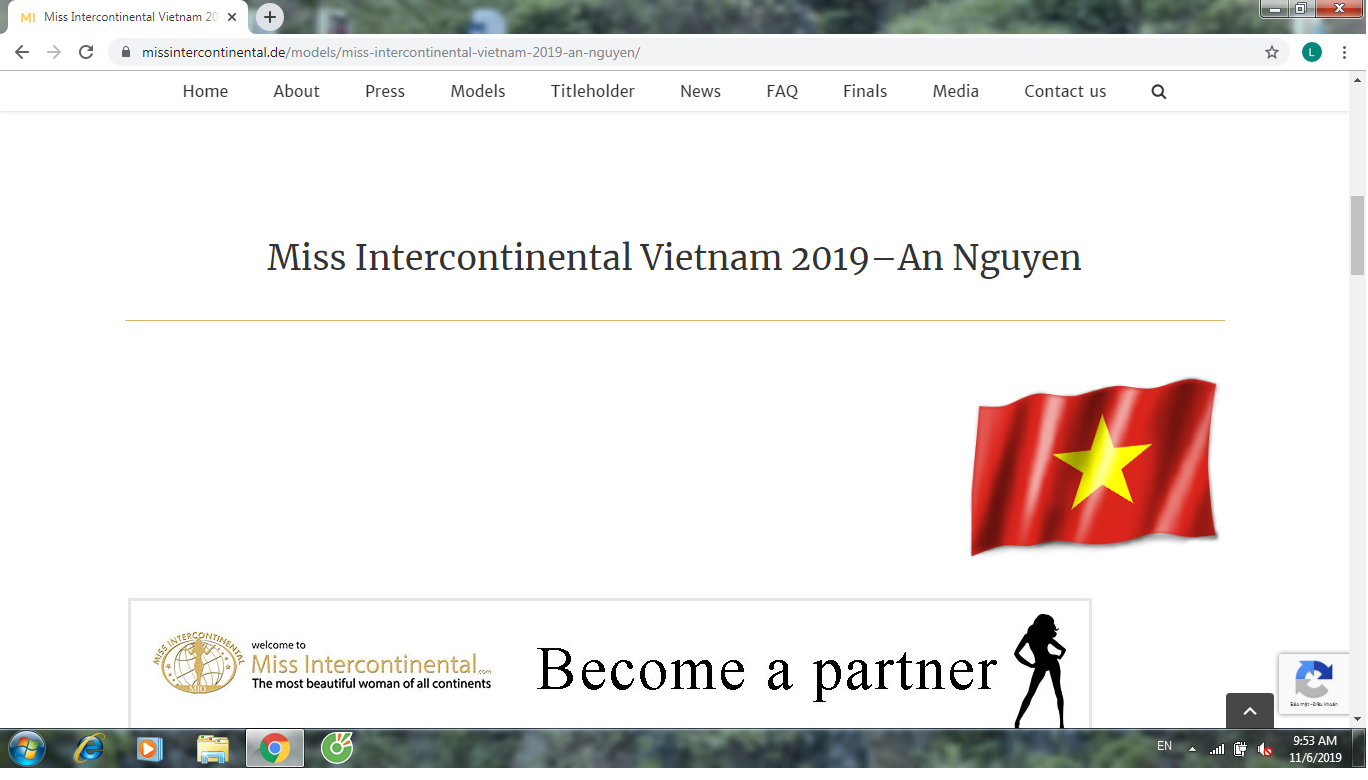
Task: Go to the Contact us page
Action: pyautogui.click(x=1065, y=91)
